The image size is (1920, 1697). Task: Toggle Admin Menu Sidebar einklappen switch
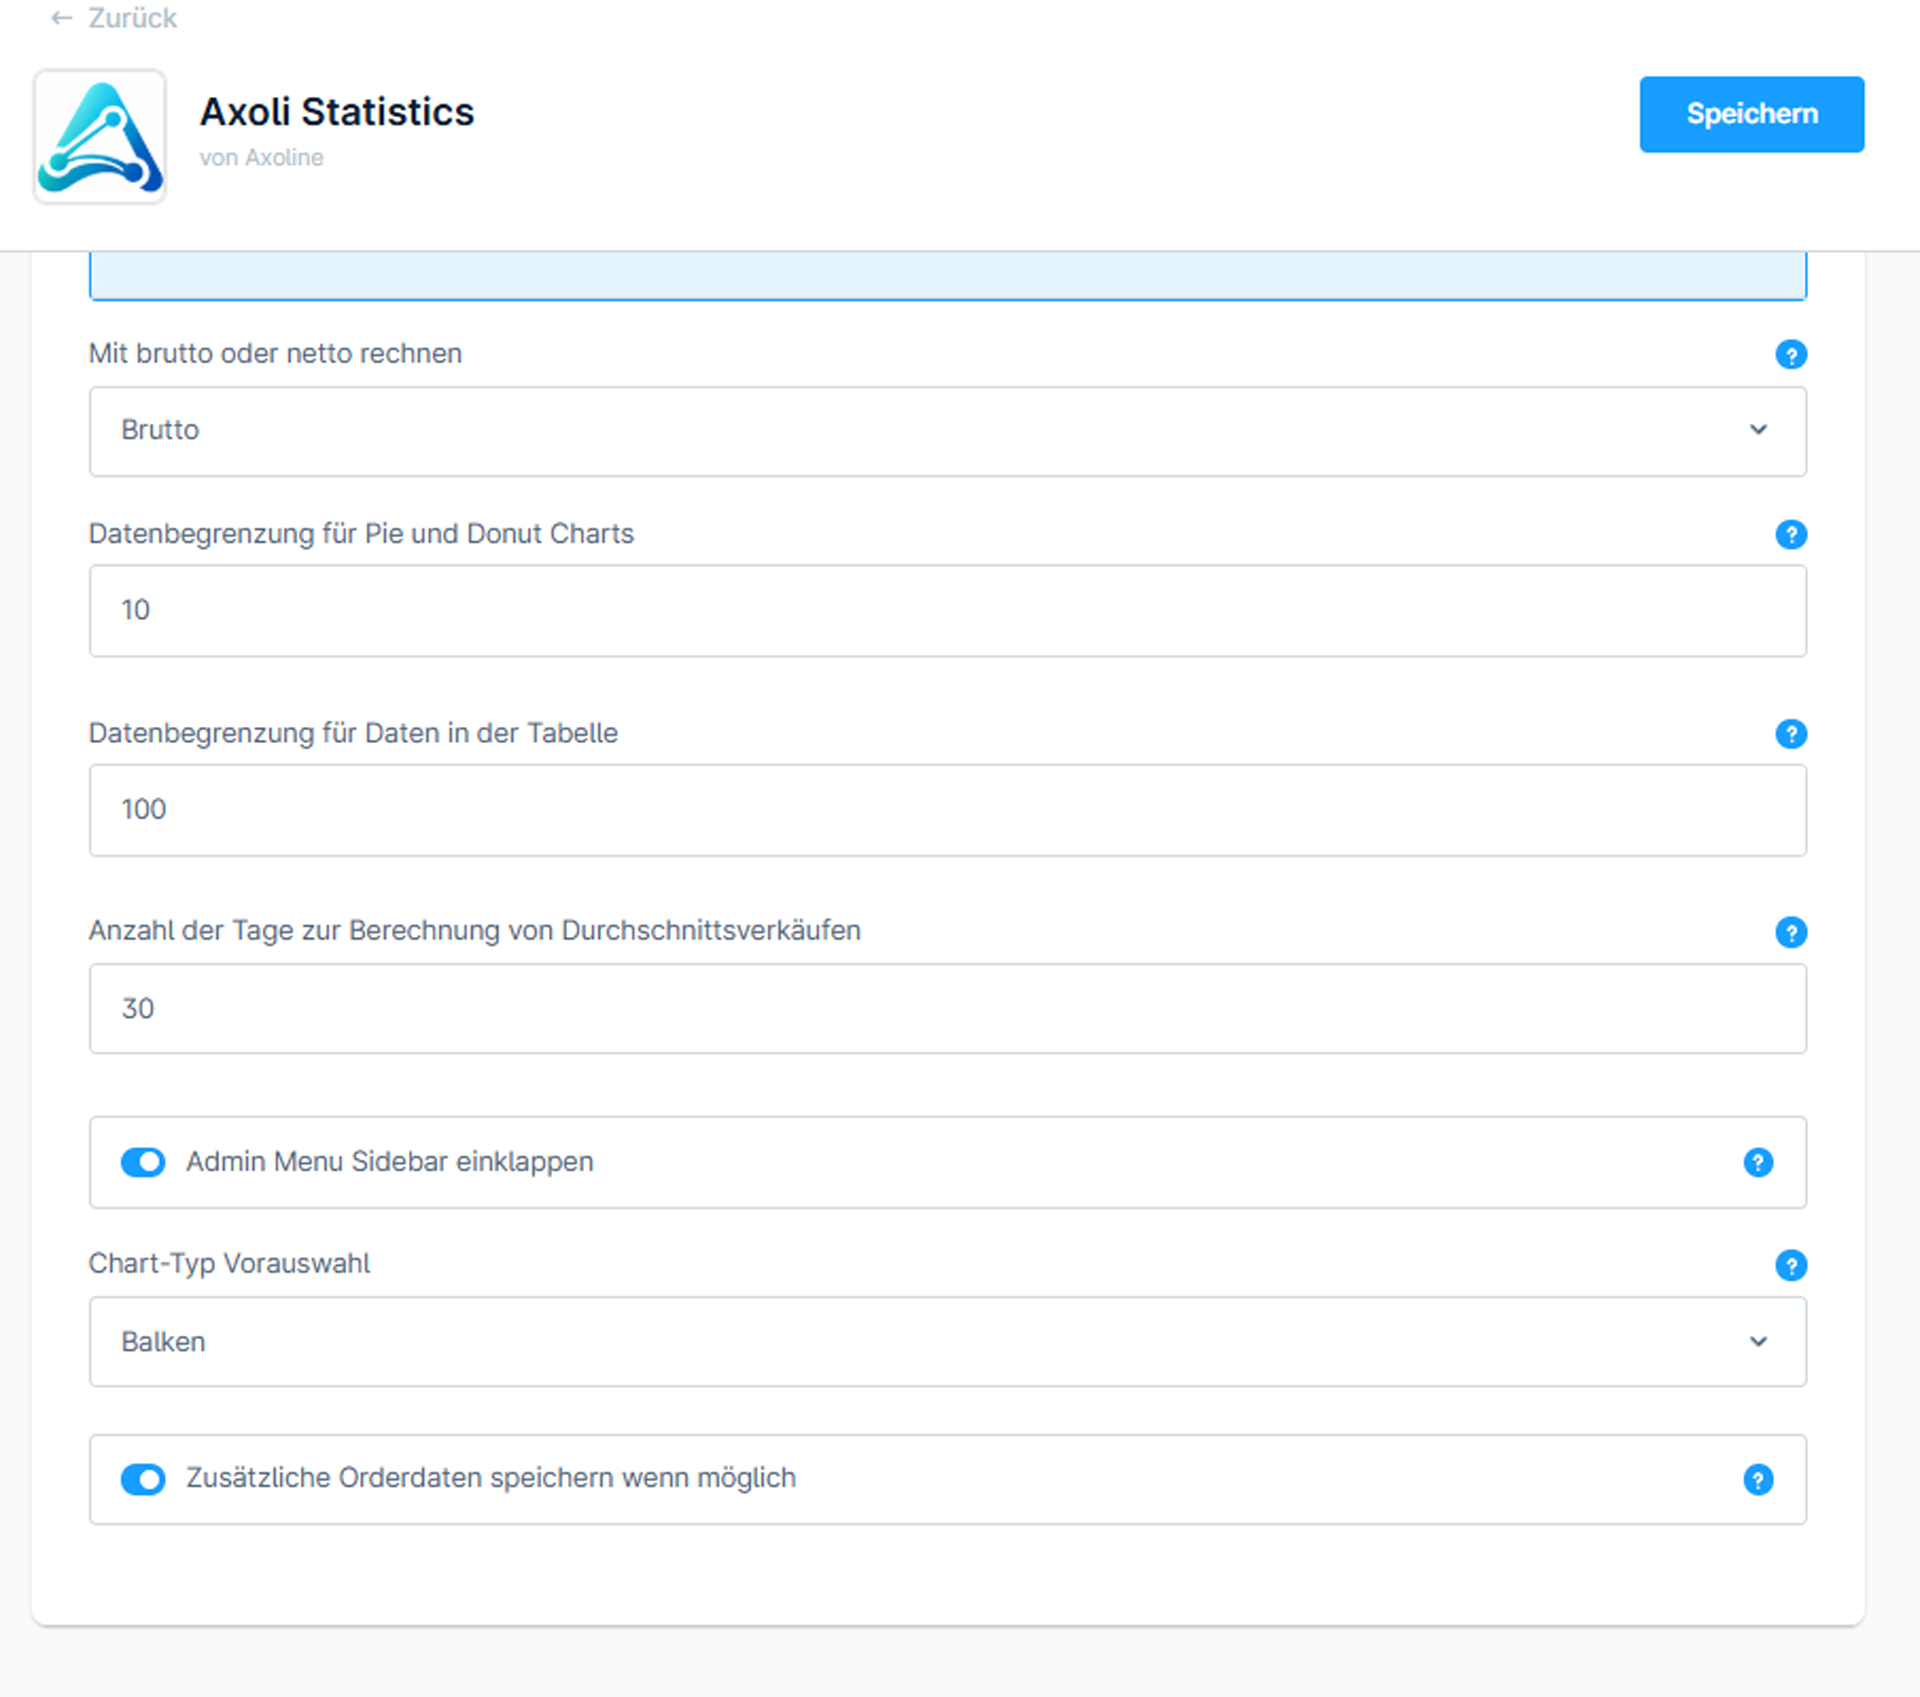[143, 1162]
